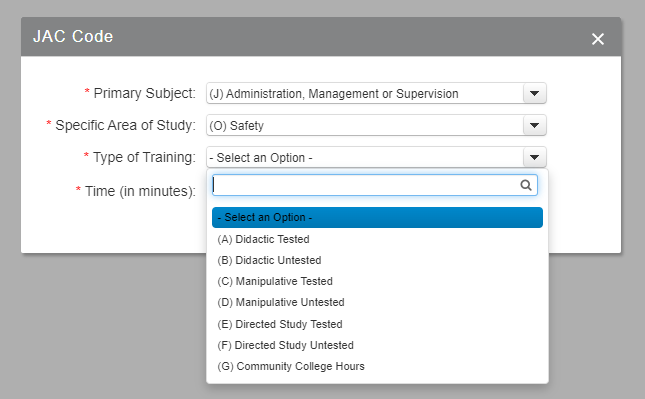Collapse the Type of Training dropdown
This screenshot has height=399, width=645.
pyautogui.click(x=376, y=157)
